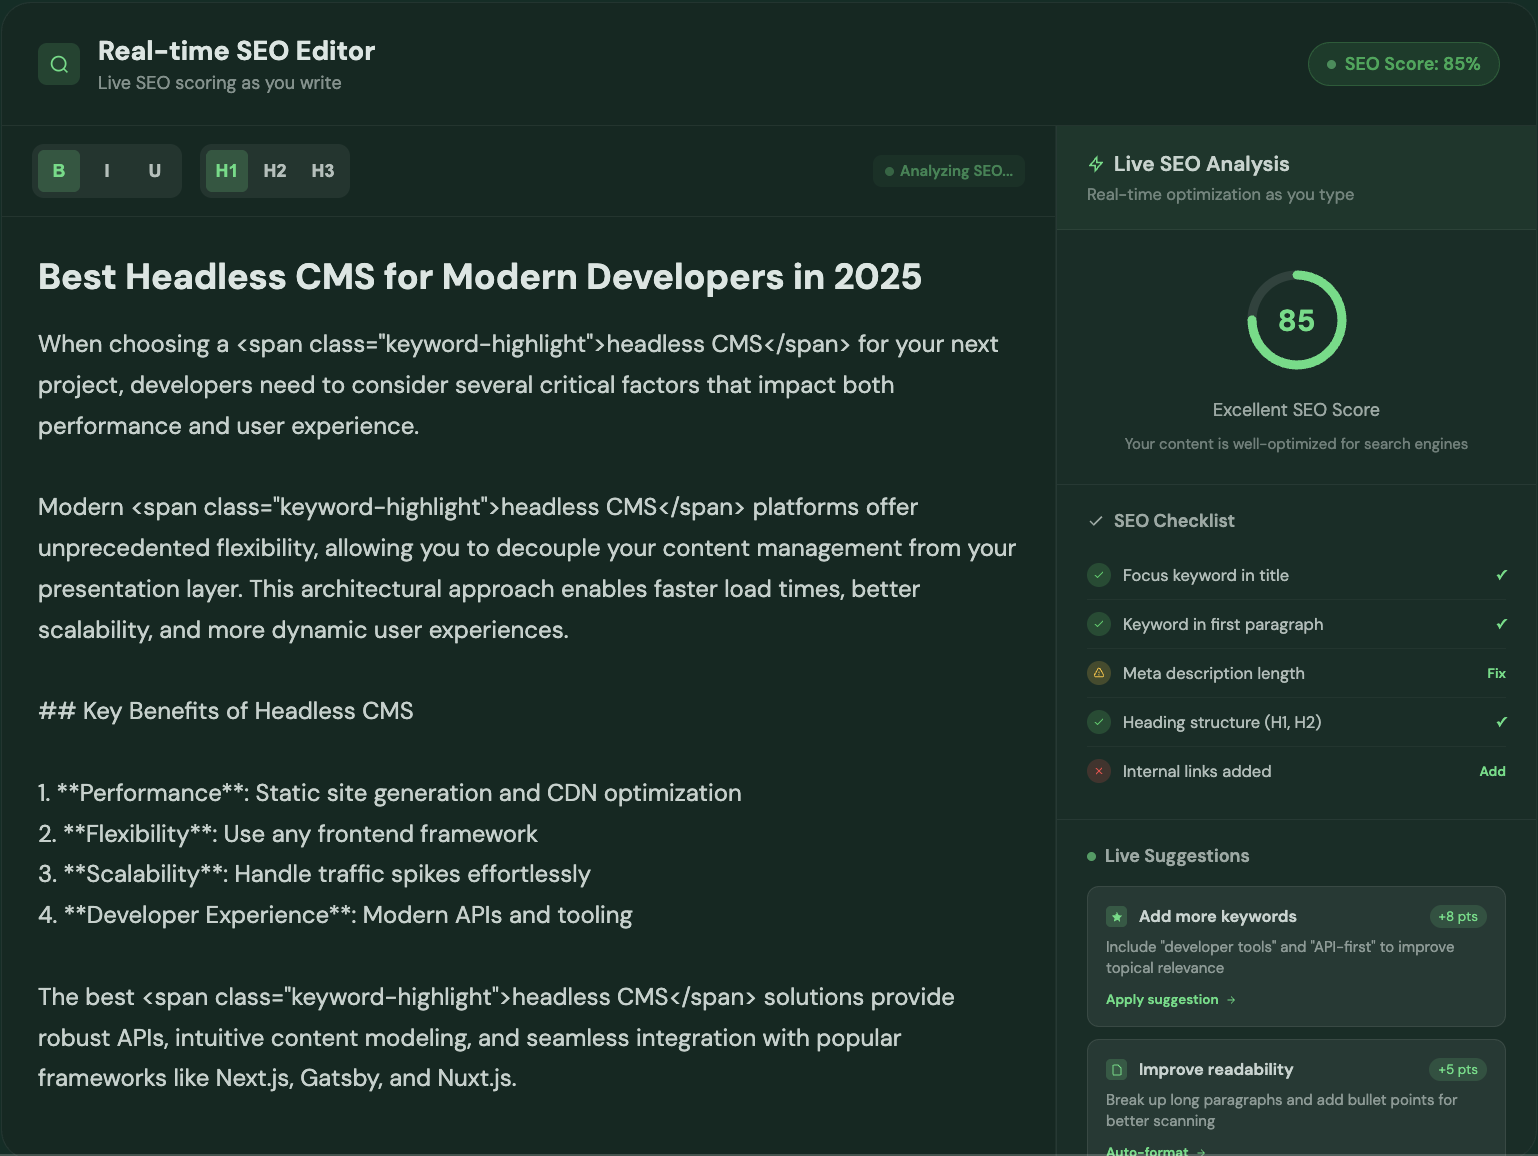Click Fix link for meta description length
Viewport: 1538px width, 1156px height.
pyautogui.click(x=1495, y=673)
